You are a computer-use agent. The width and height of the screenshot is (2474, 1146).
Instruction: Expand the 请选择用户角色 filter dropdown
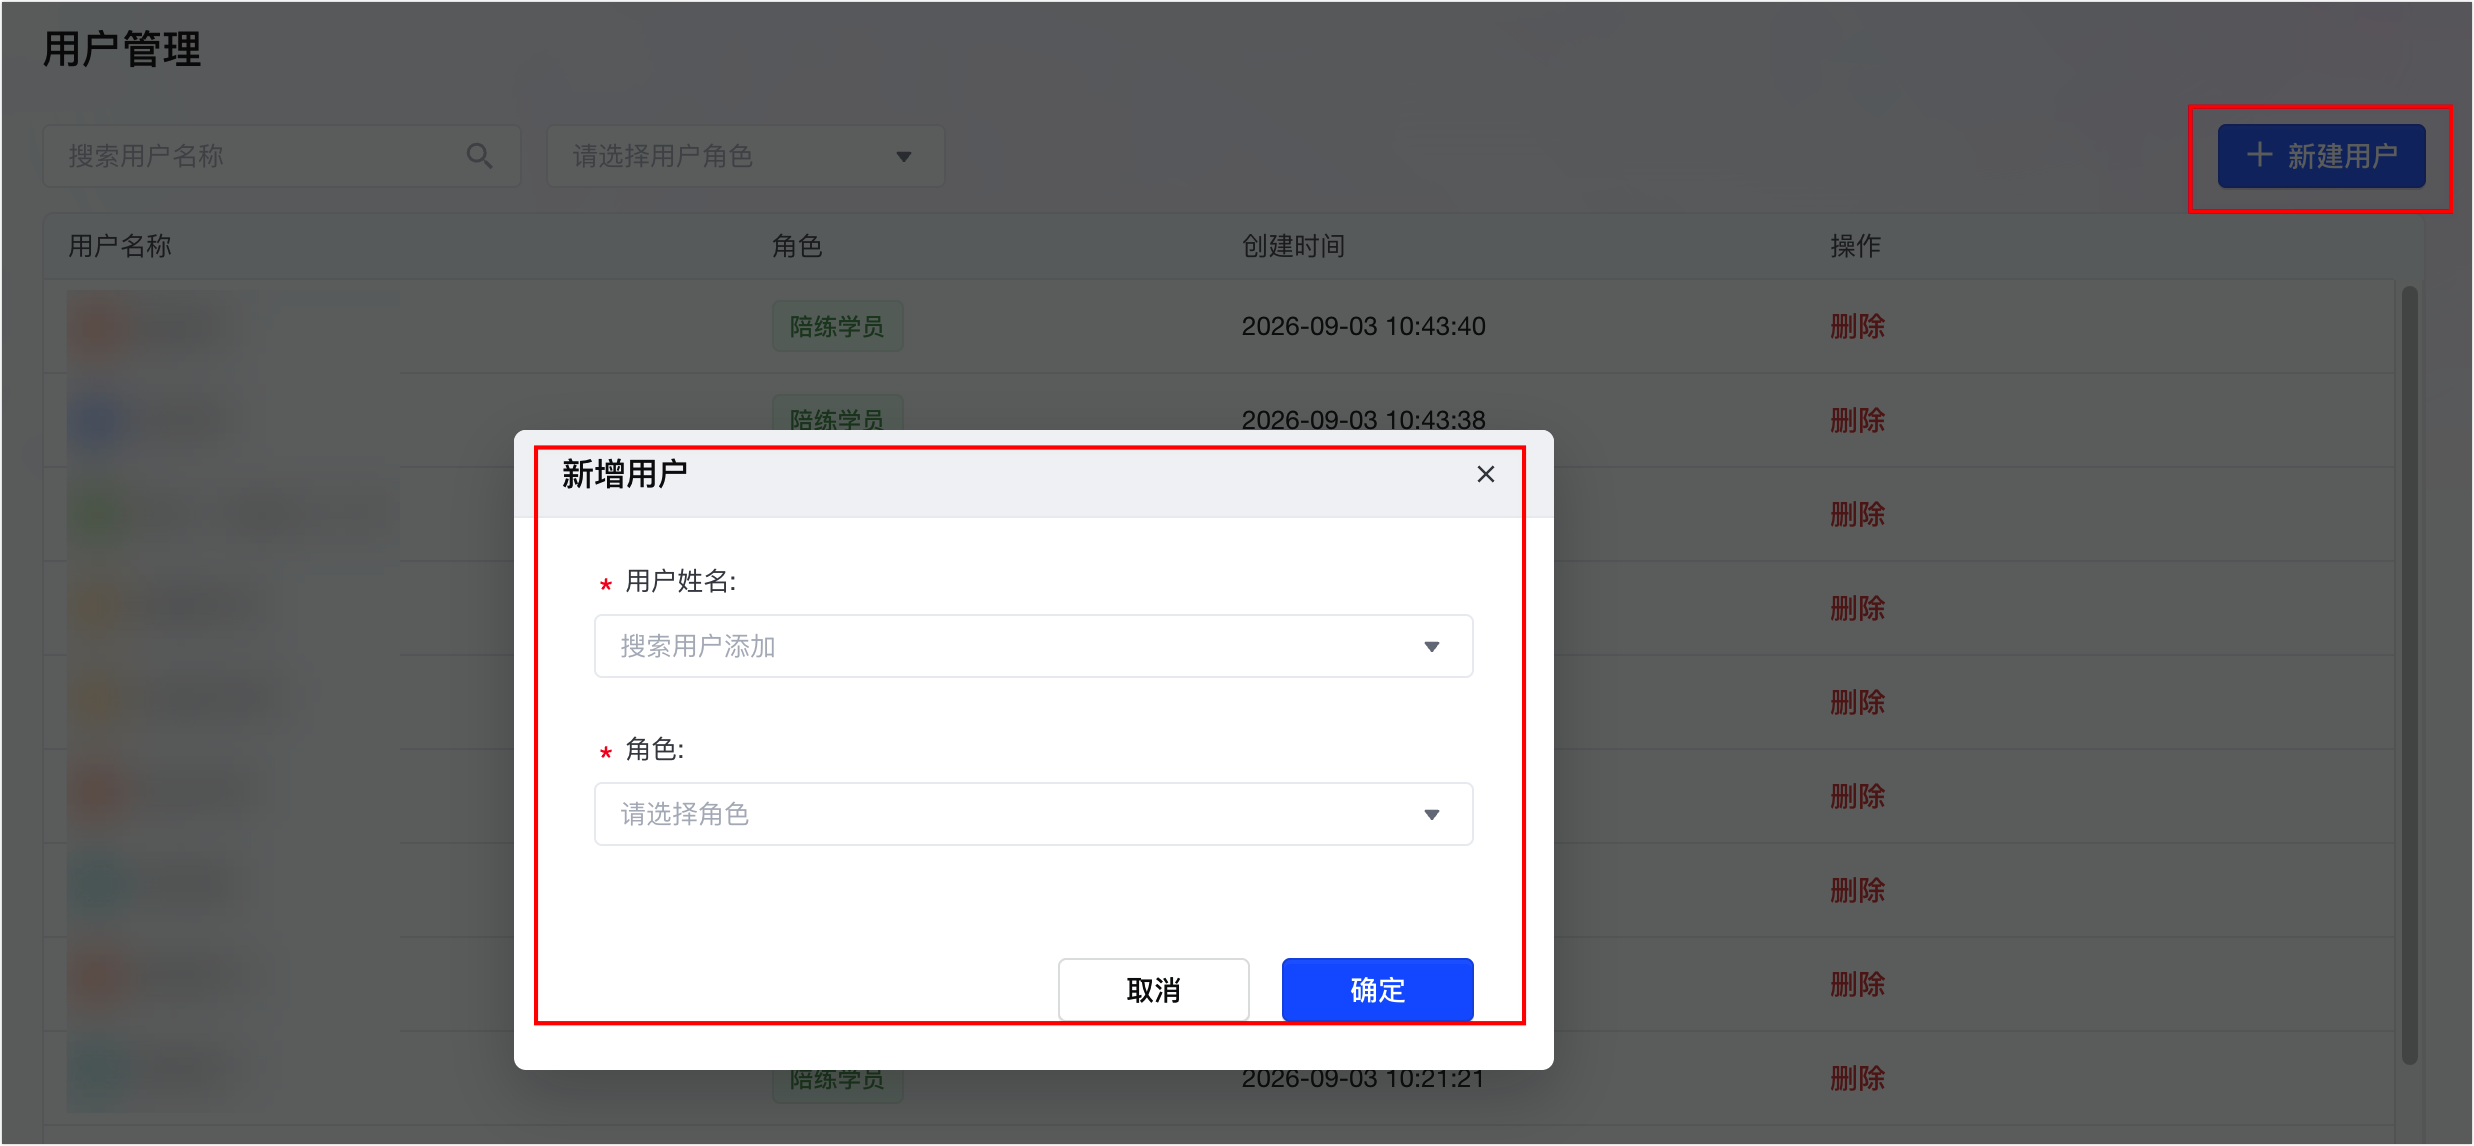[745, 156]
